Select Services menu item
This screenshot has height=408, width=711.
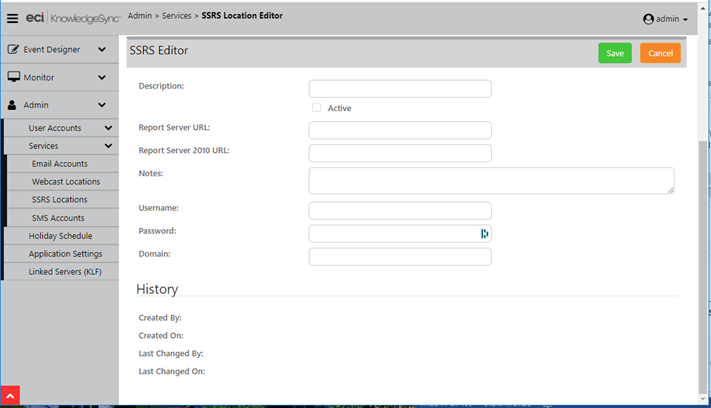click(43, 146)
